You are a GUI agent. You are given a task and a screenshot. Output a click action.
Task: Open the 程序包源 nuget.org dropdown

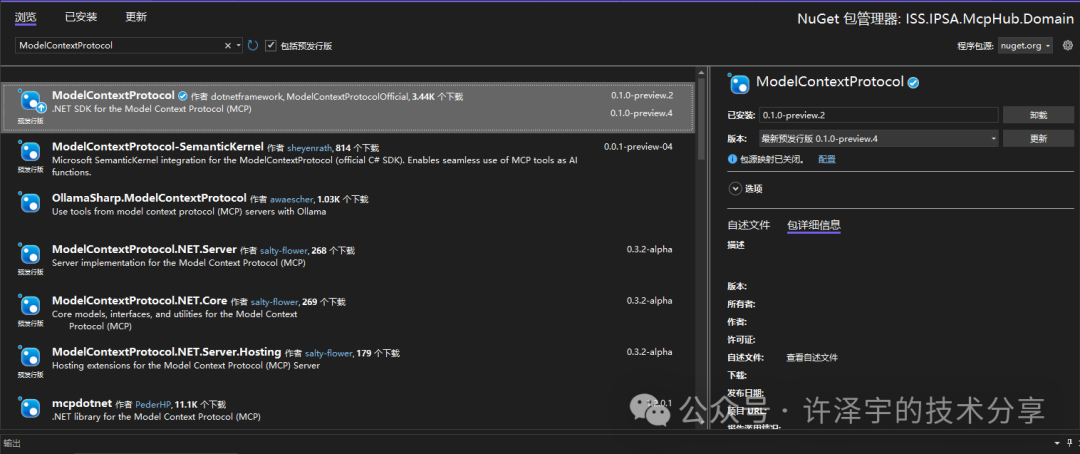1025,45
